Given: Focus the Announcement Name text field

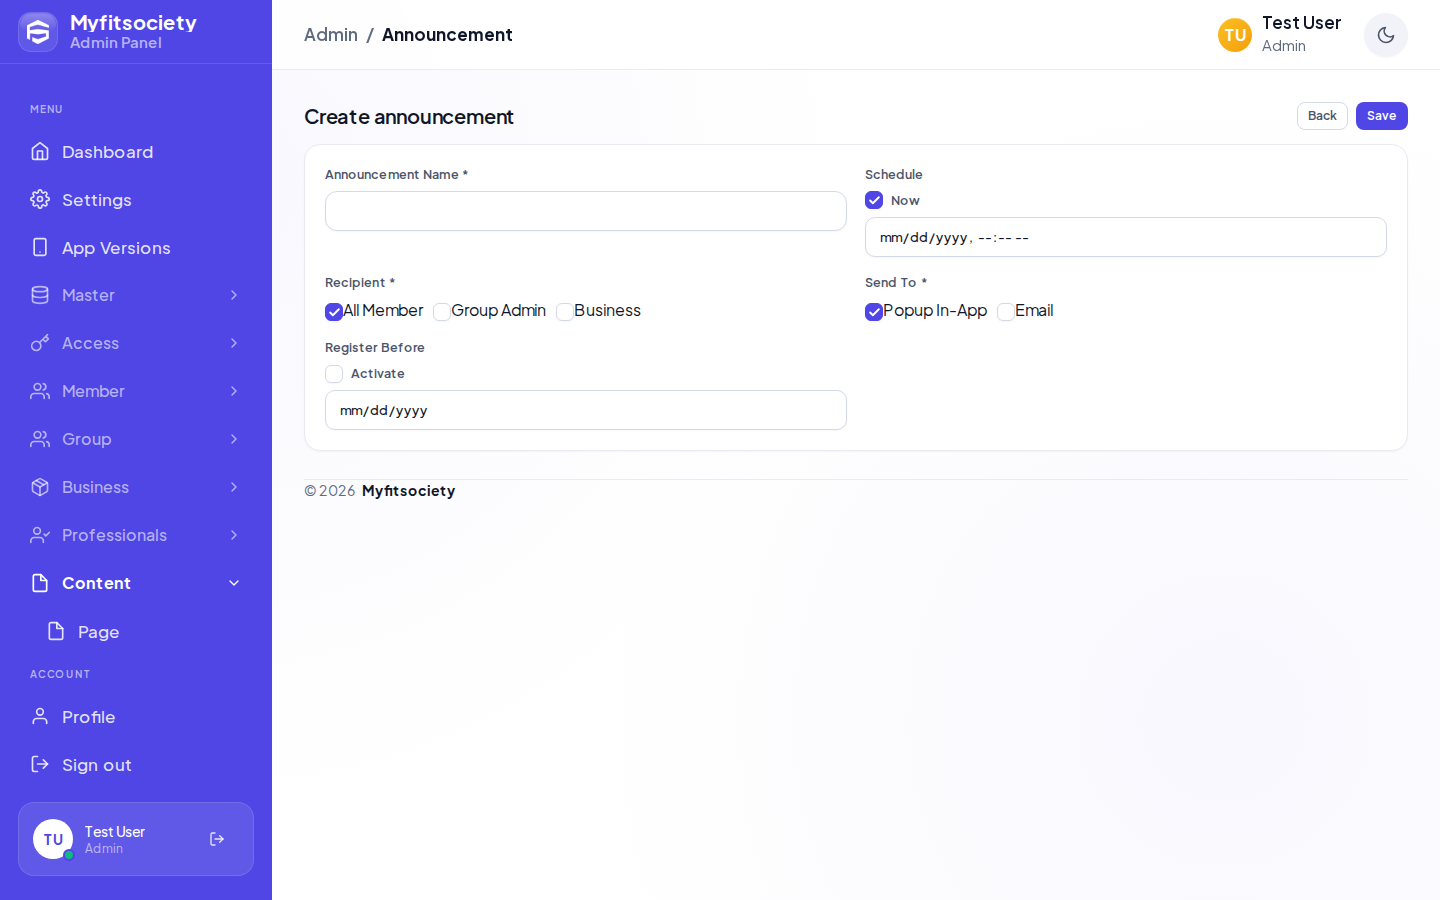Looking at the screenshot, I should coord(586,211).
